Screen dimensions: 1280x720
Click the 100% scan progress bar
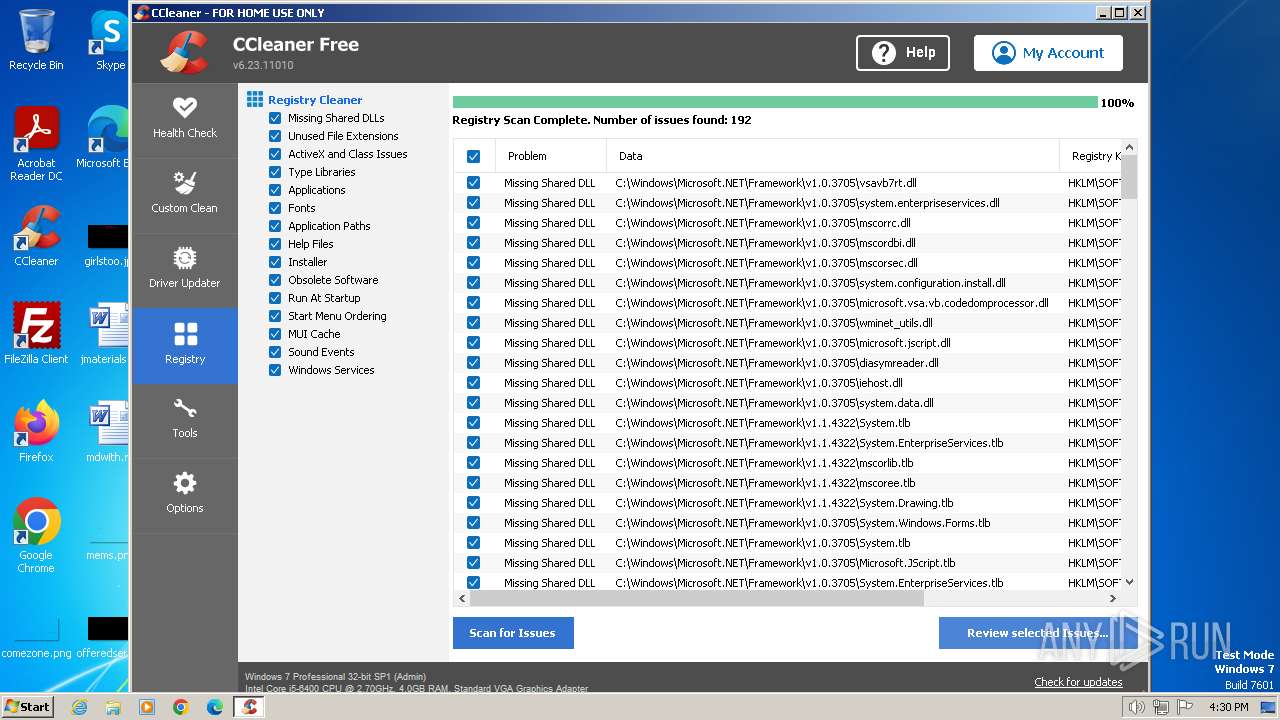click(x=775, y=102)
